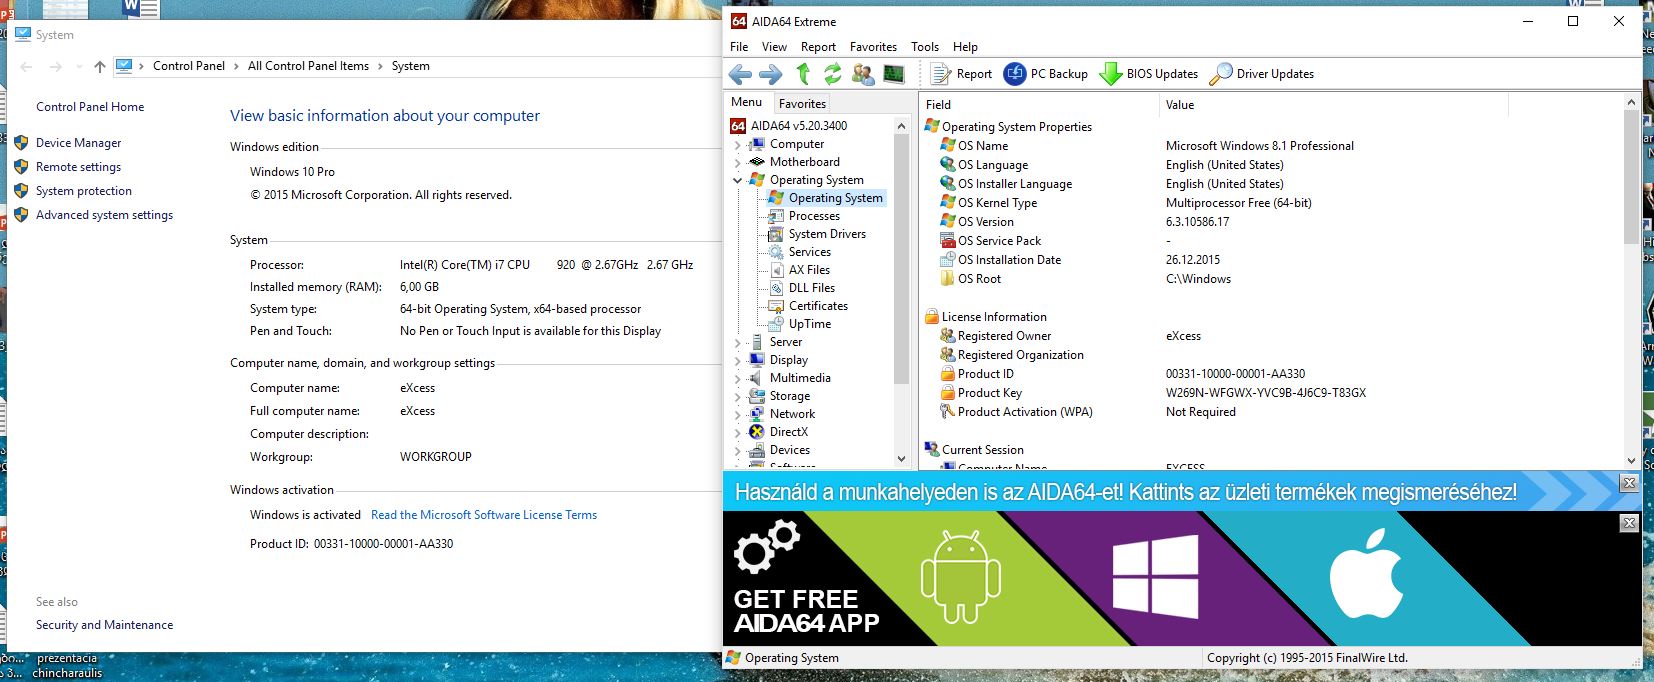Launch the Report wizard toolbar button
1654x682 pixels.
961,74
